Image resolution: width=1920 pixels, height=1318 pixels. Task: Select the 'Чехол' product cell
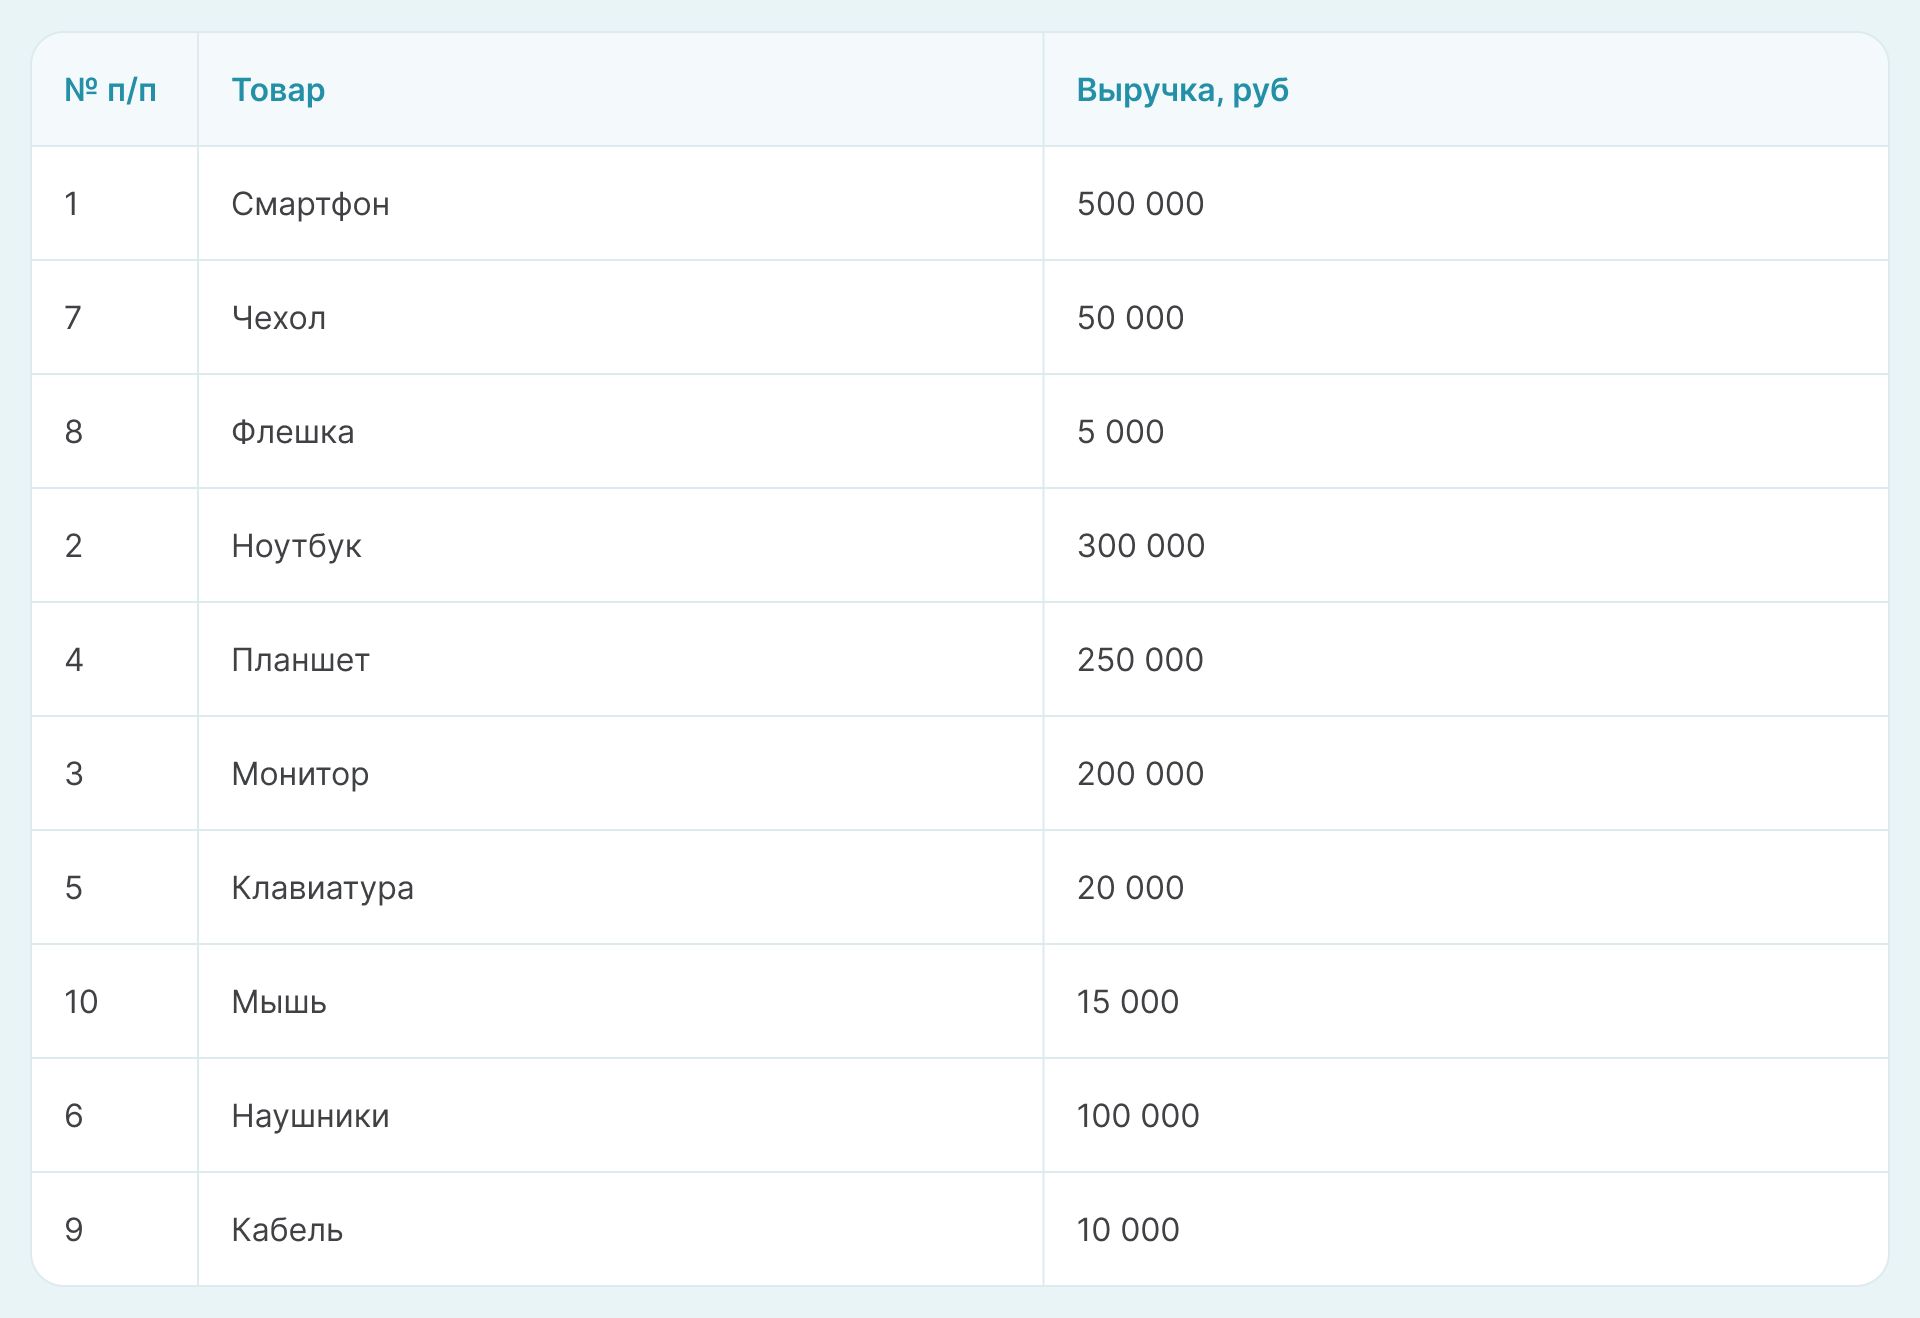[278, 318]
